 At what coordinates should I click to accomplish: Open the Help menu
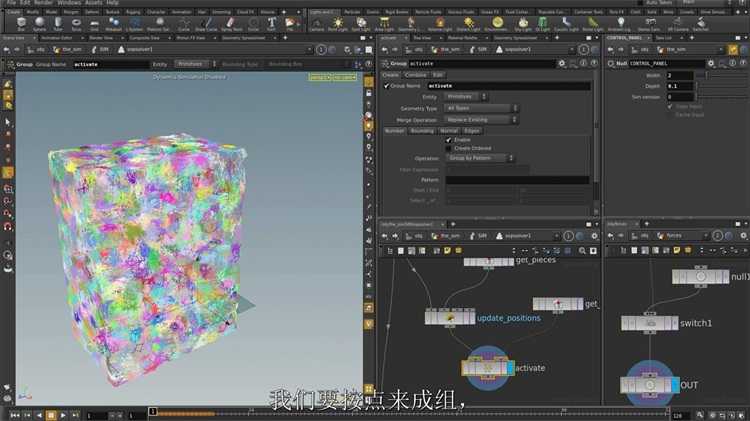coord(112,2)
